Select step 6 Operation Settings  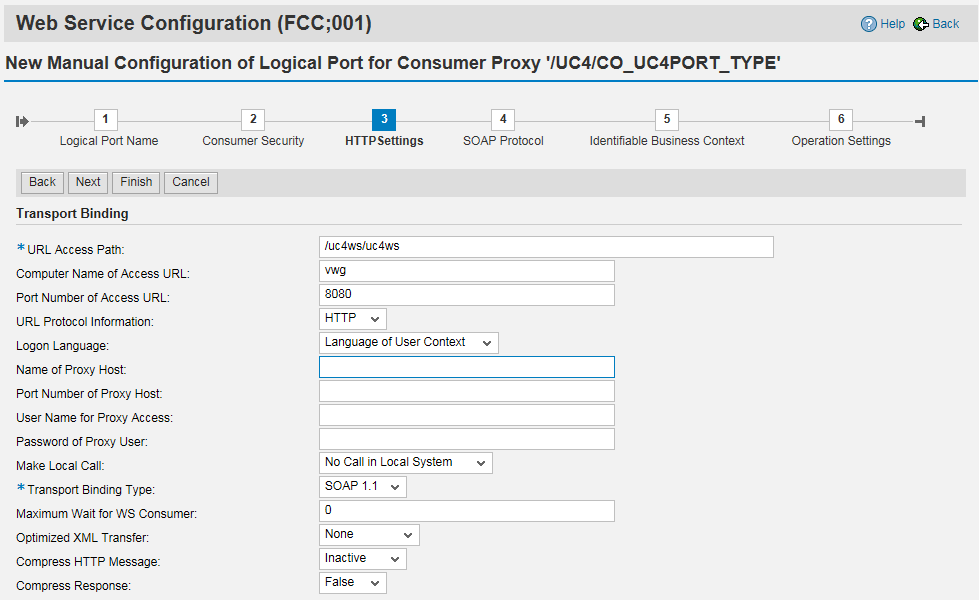coord(841,120)
